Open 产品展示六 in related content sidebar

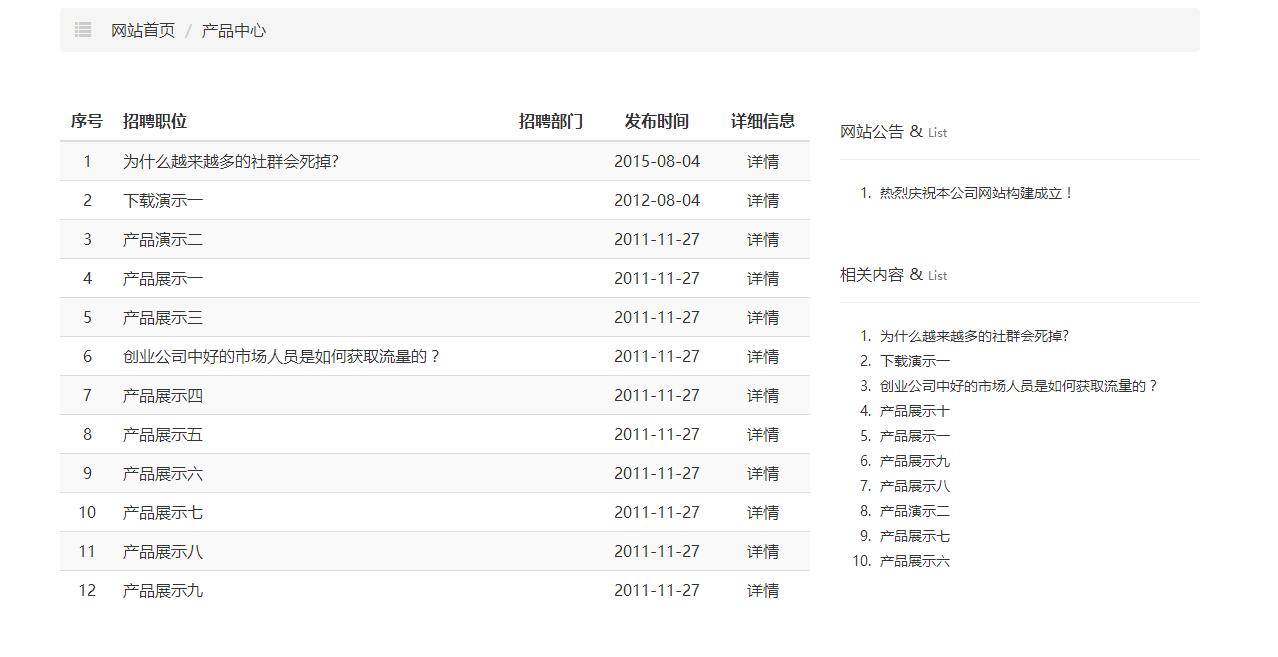(914, 561)
